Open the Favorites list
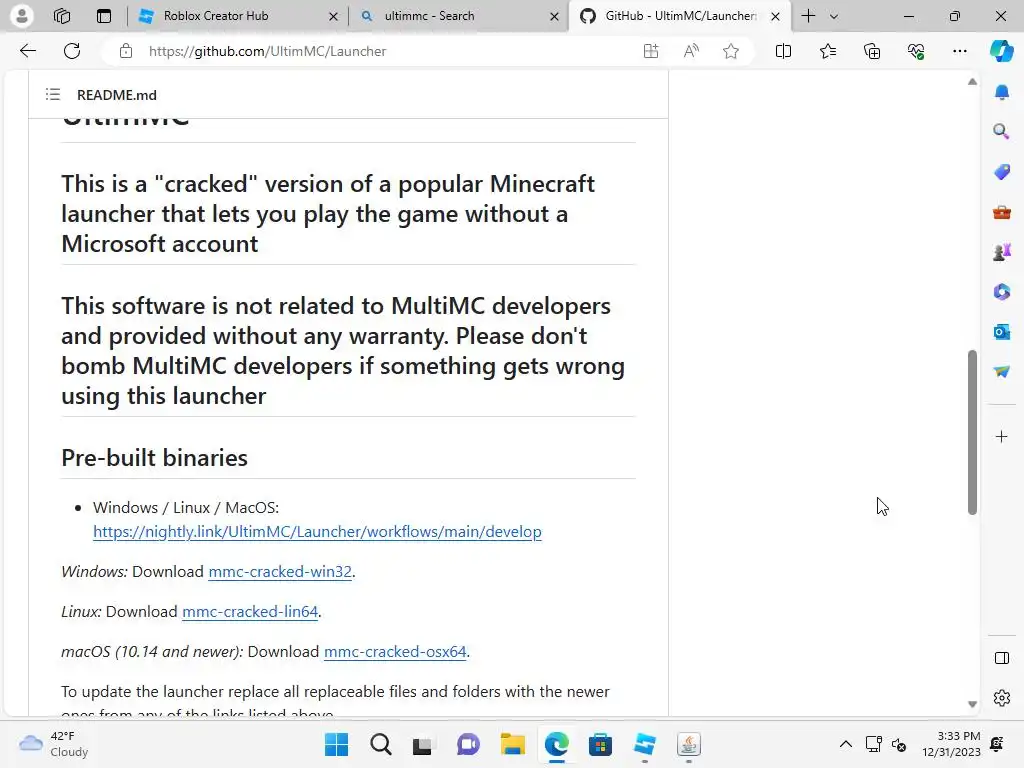The width and height of the screenshot is (1024, 768). click(827, 51)
